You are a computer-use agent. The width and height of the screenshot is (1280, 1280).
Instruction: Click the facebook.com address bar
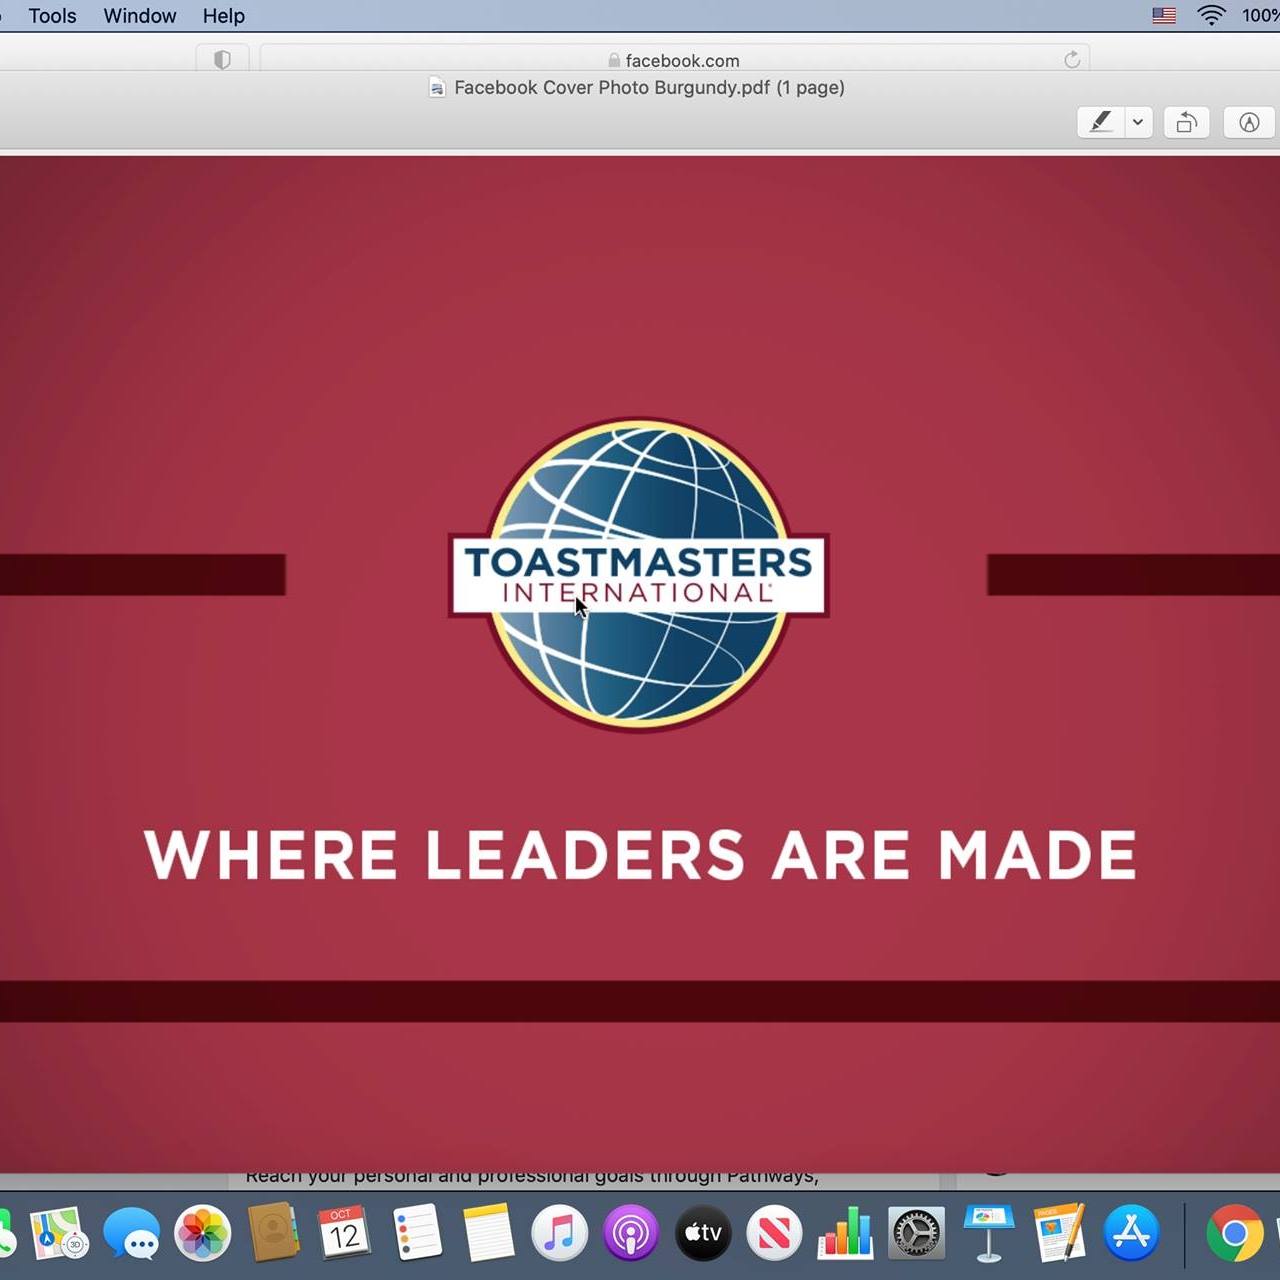[x=674, y=60]
